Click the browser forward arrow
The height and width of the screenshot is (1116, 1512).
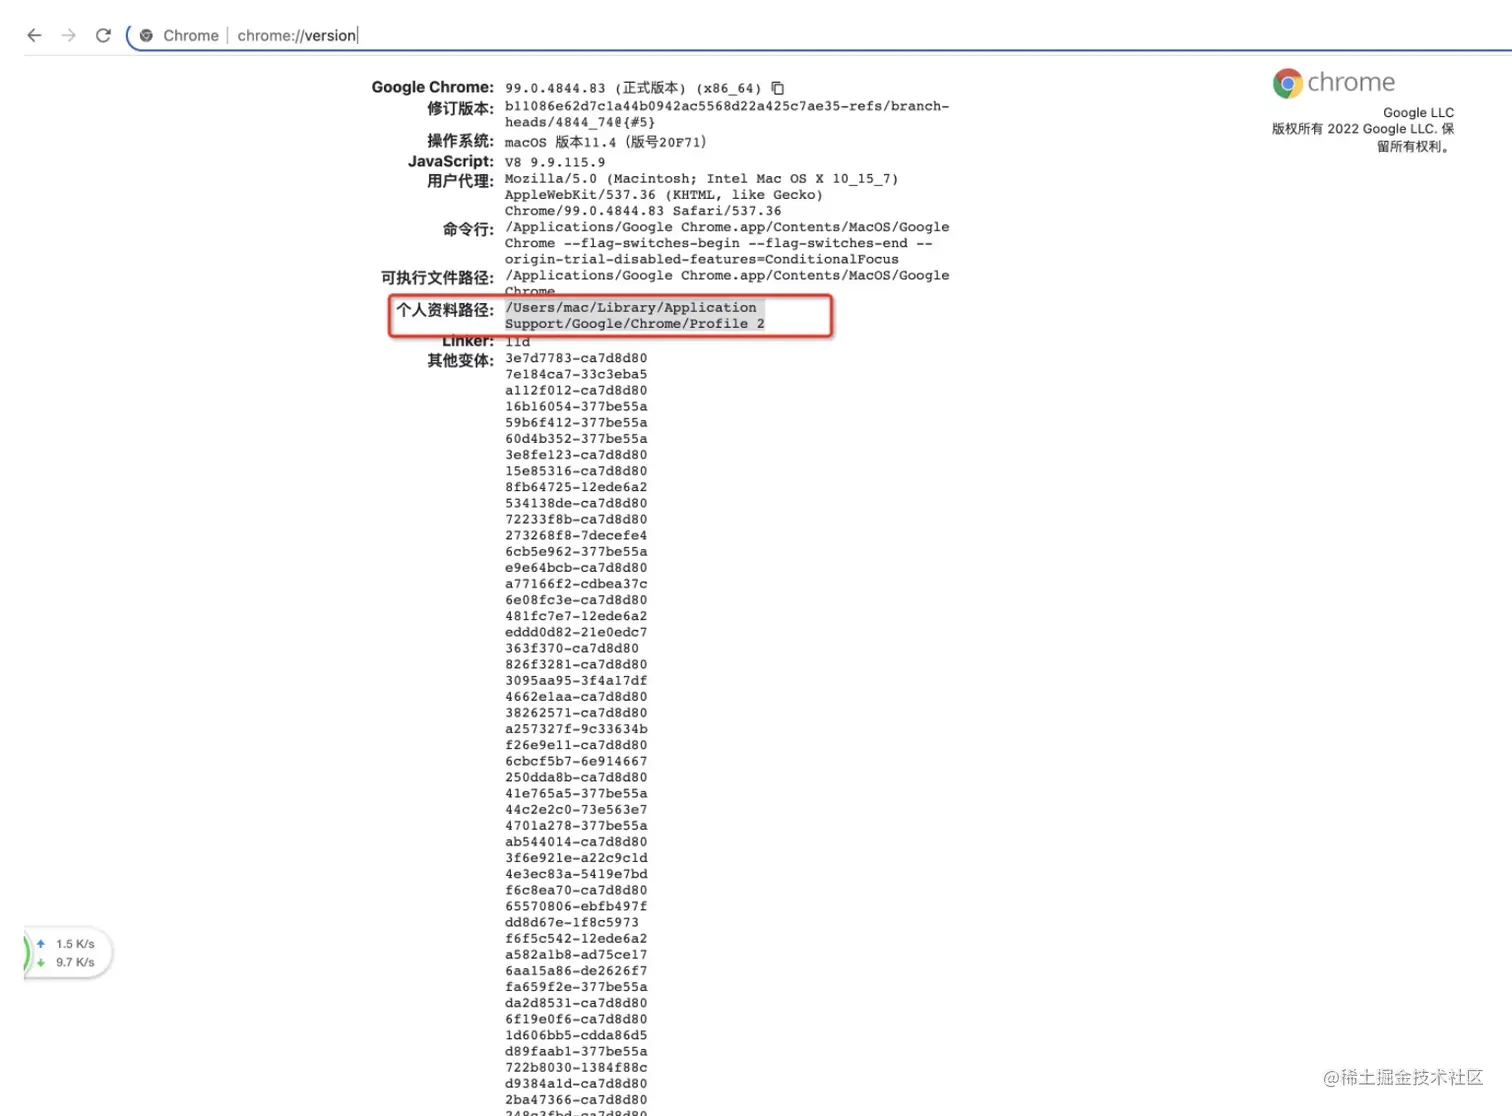pos(69,35)
